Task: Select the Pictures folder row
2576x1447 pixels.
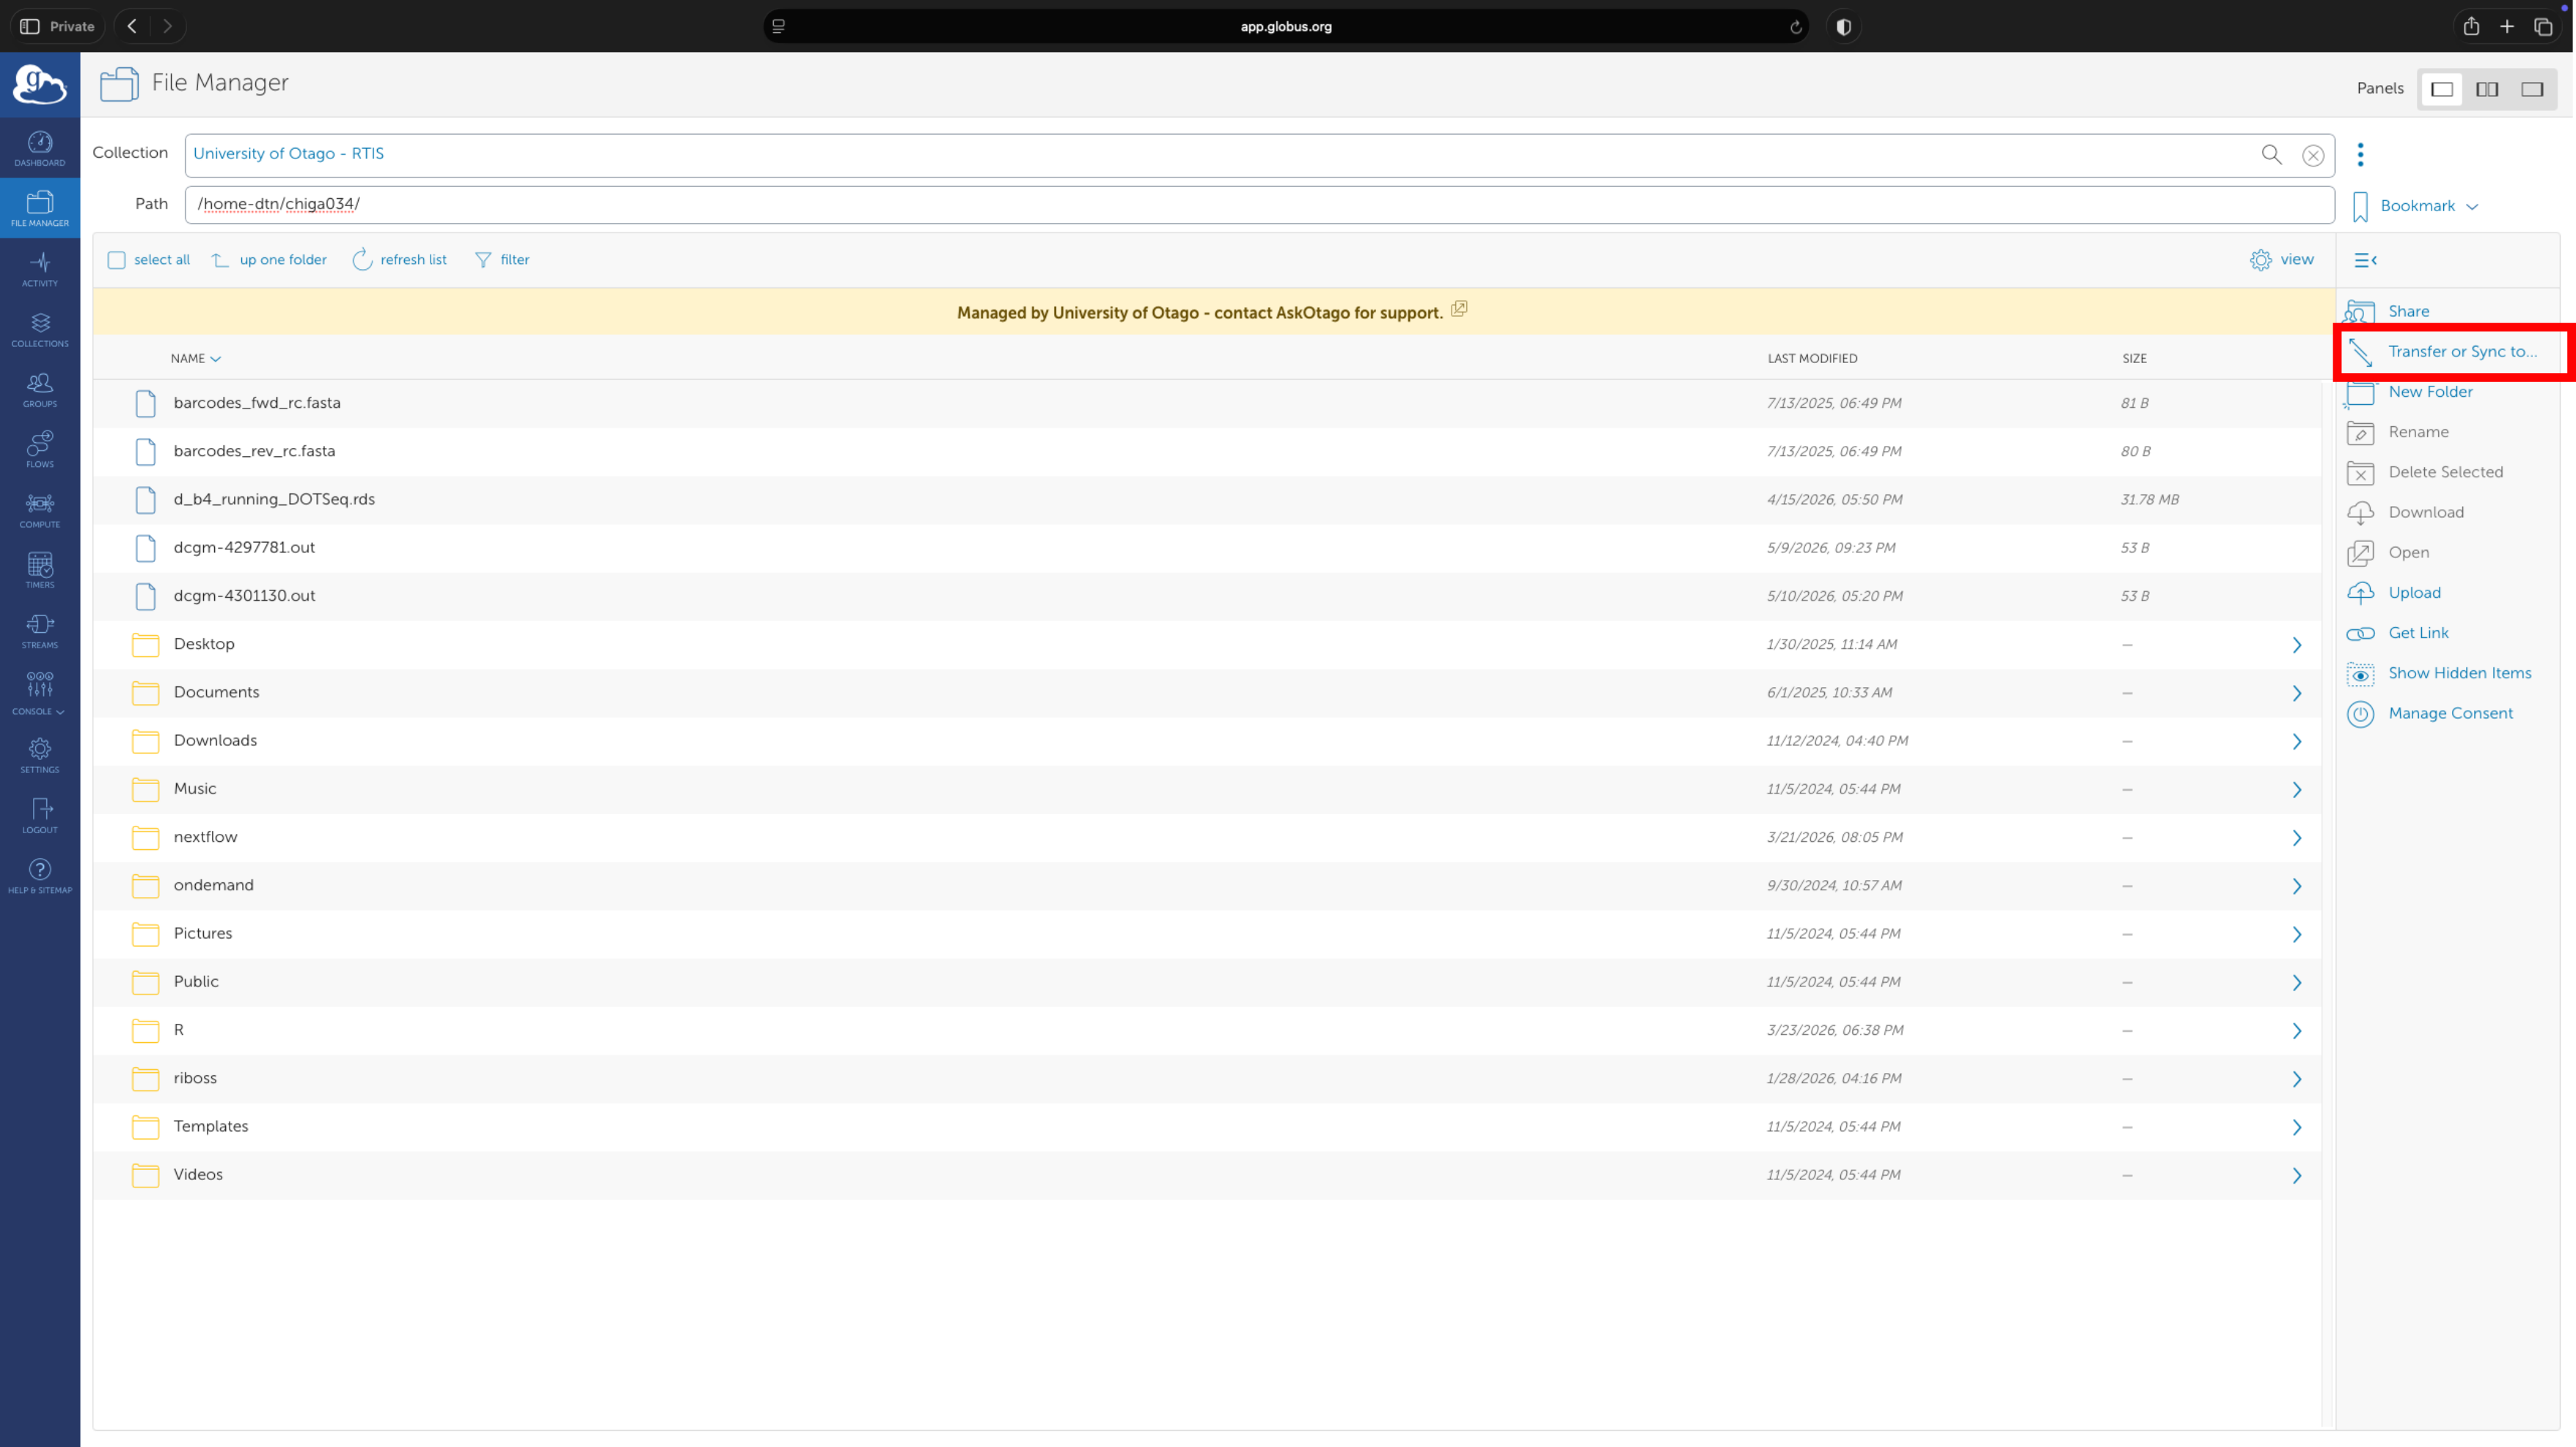Action: (x=1207, y=934)
